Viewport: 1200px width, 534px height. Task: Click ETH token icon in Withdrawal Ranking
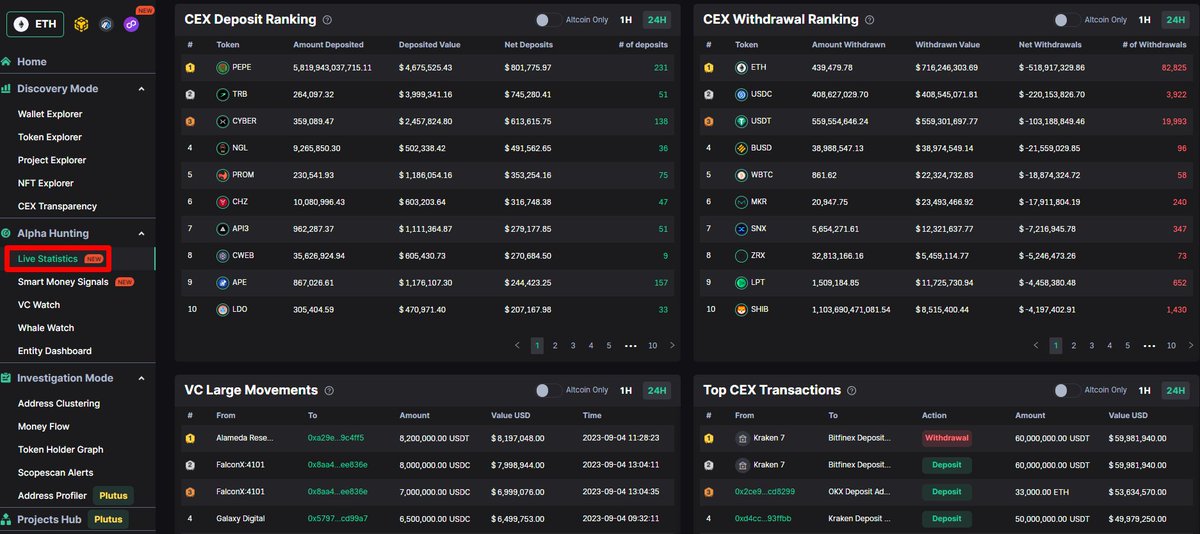tap(742, 68)
